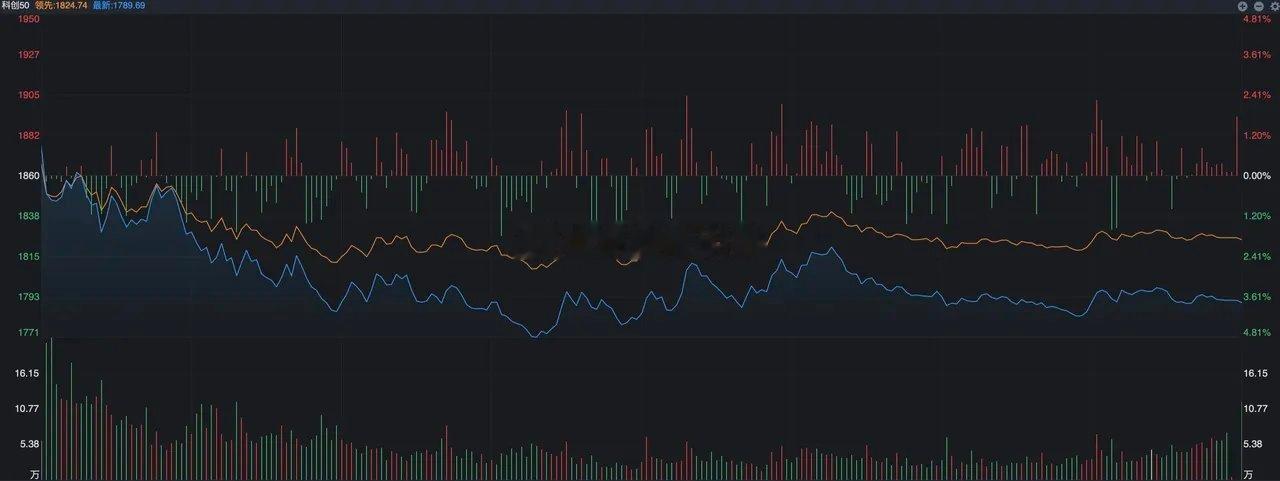1280x481 pixels.
Task: Select the 最新:1789.69 legend label
Action: pos(118,5)
